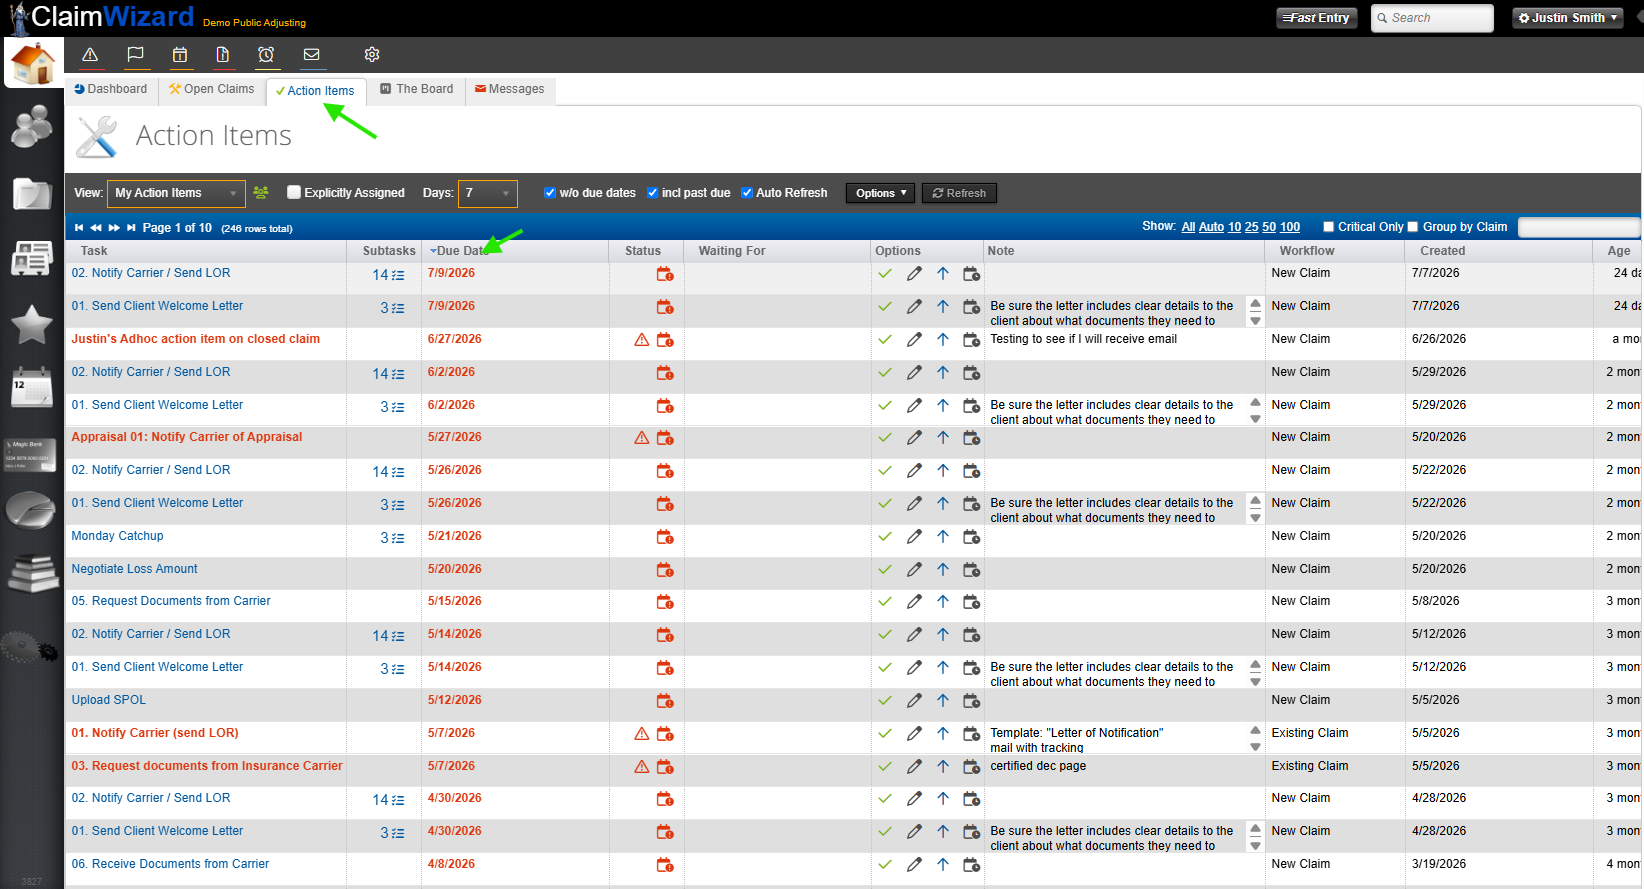
Task: Jump to last page with pagination icon
Action: [x=131, y=228]
